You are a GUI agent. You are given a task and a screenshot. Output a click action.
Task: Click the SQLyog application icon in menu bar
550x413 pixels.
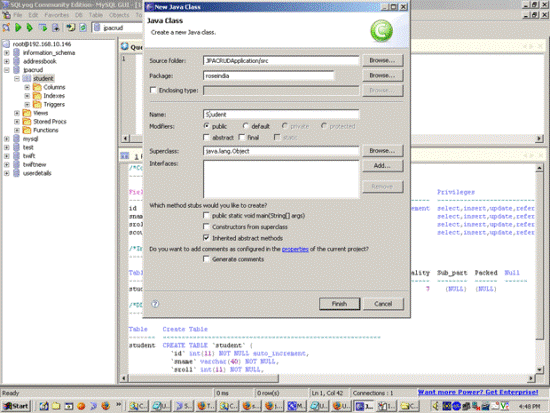click(6, 15)
